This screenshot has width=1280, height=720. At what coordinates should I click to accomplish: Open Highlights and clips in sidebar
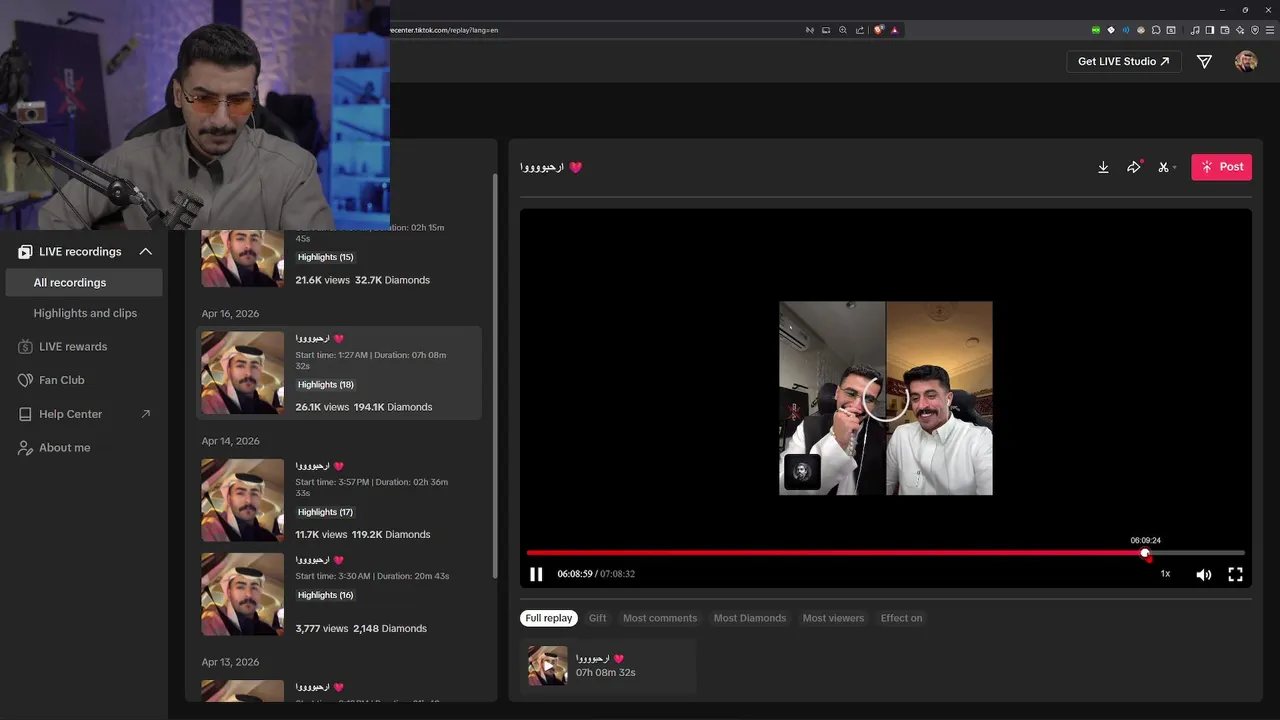pos(84,313)
